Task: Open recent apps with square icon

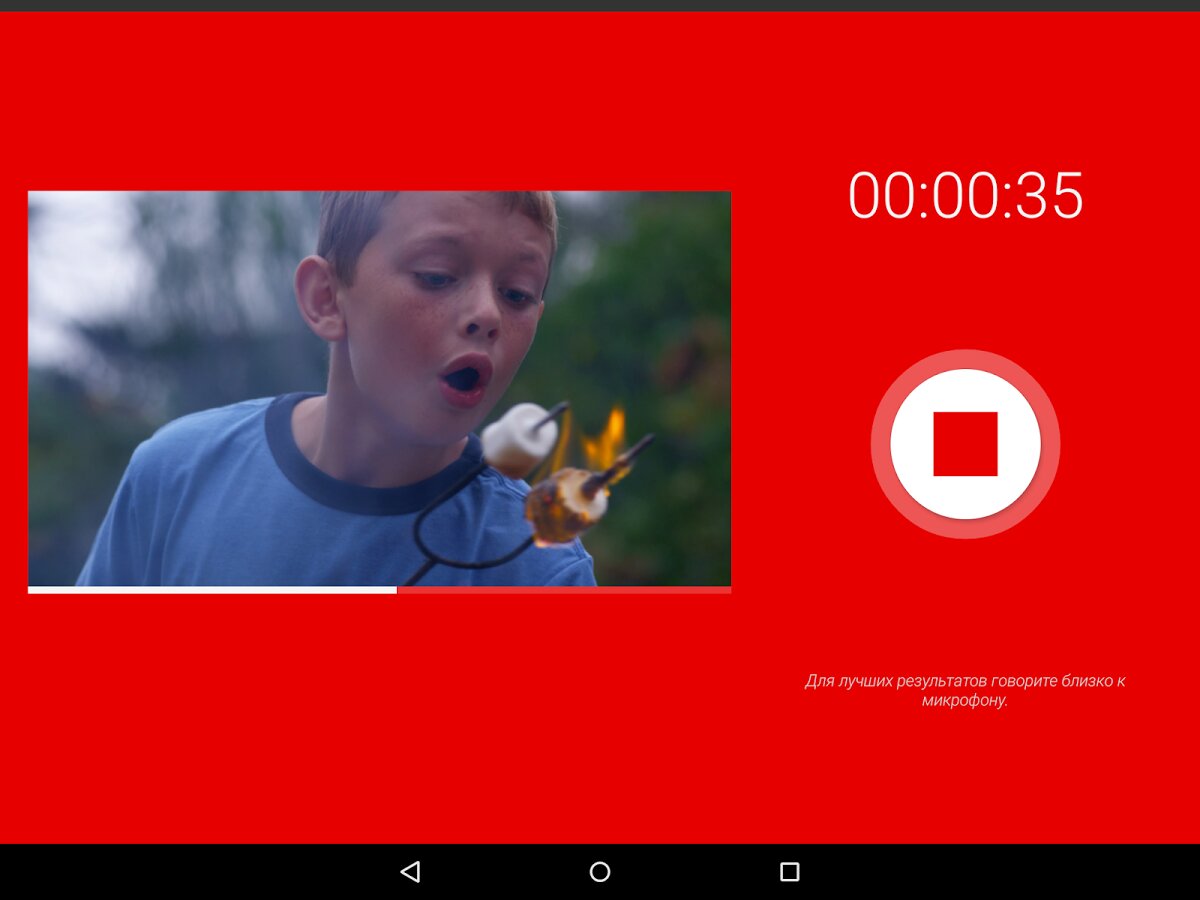Action: pos(790,872)
